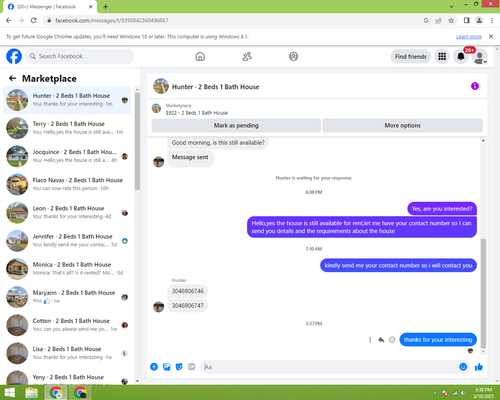Dismiss the Chrome update notification bar
Screen dimensions: 500x400
491,36
